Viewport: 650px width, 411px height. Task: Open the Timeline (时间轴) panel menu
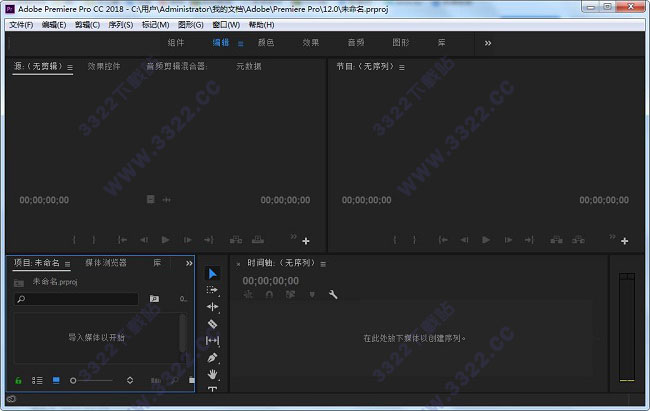tap(323, 264)
